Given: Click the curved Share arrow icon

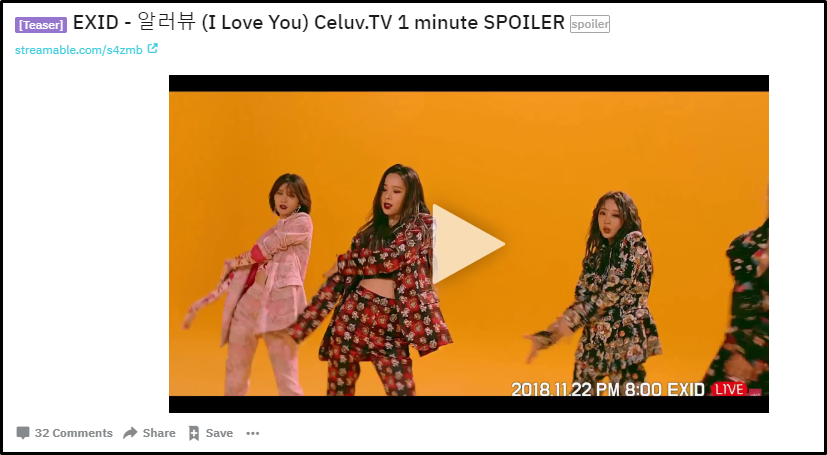Looking at the screenshot, I should [130, 433].
